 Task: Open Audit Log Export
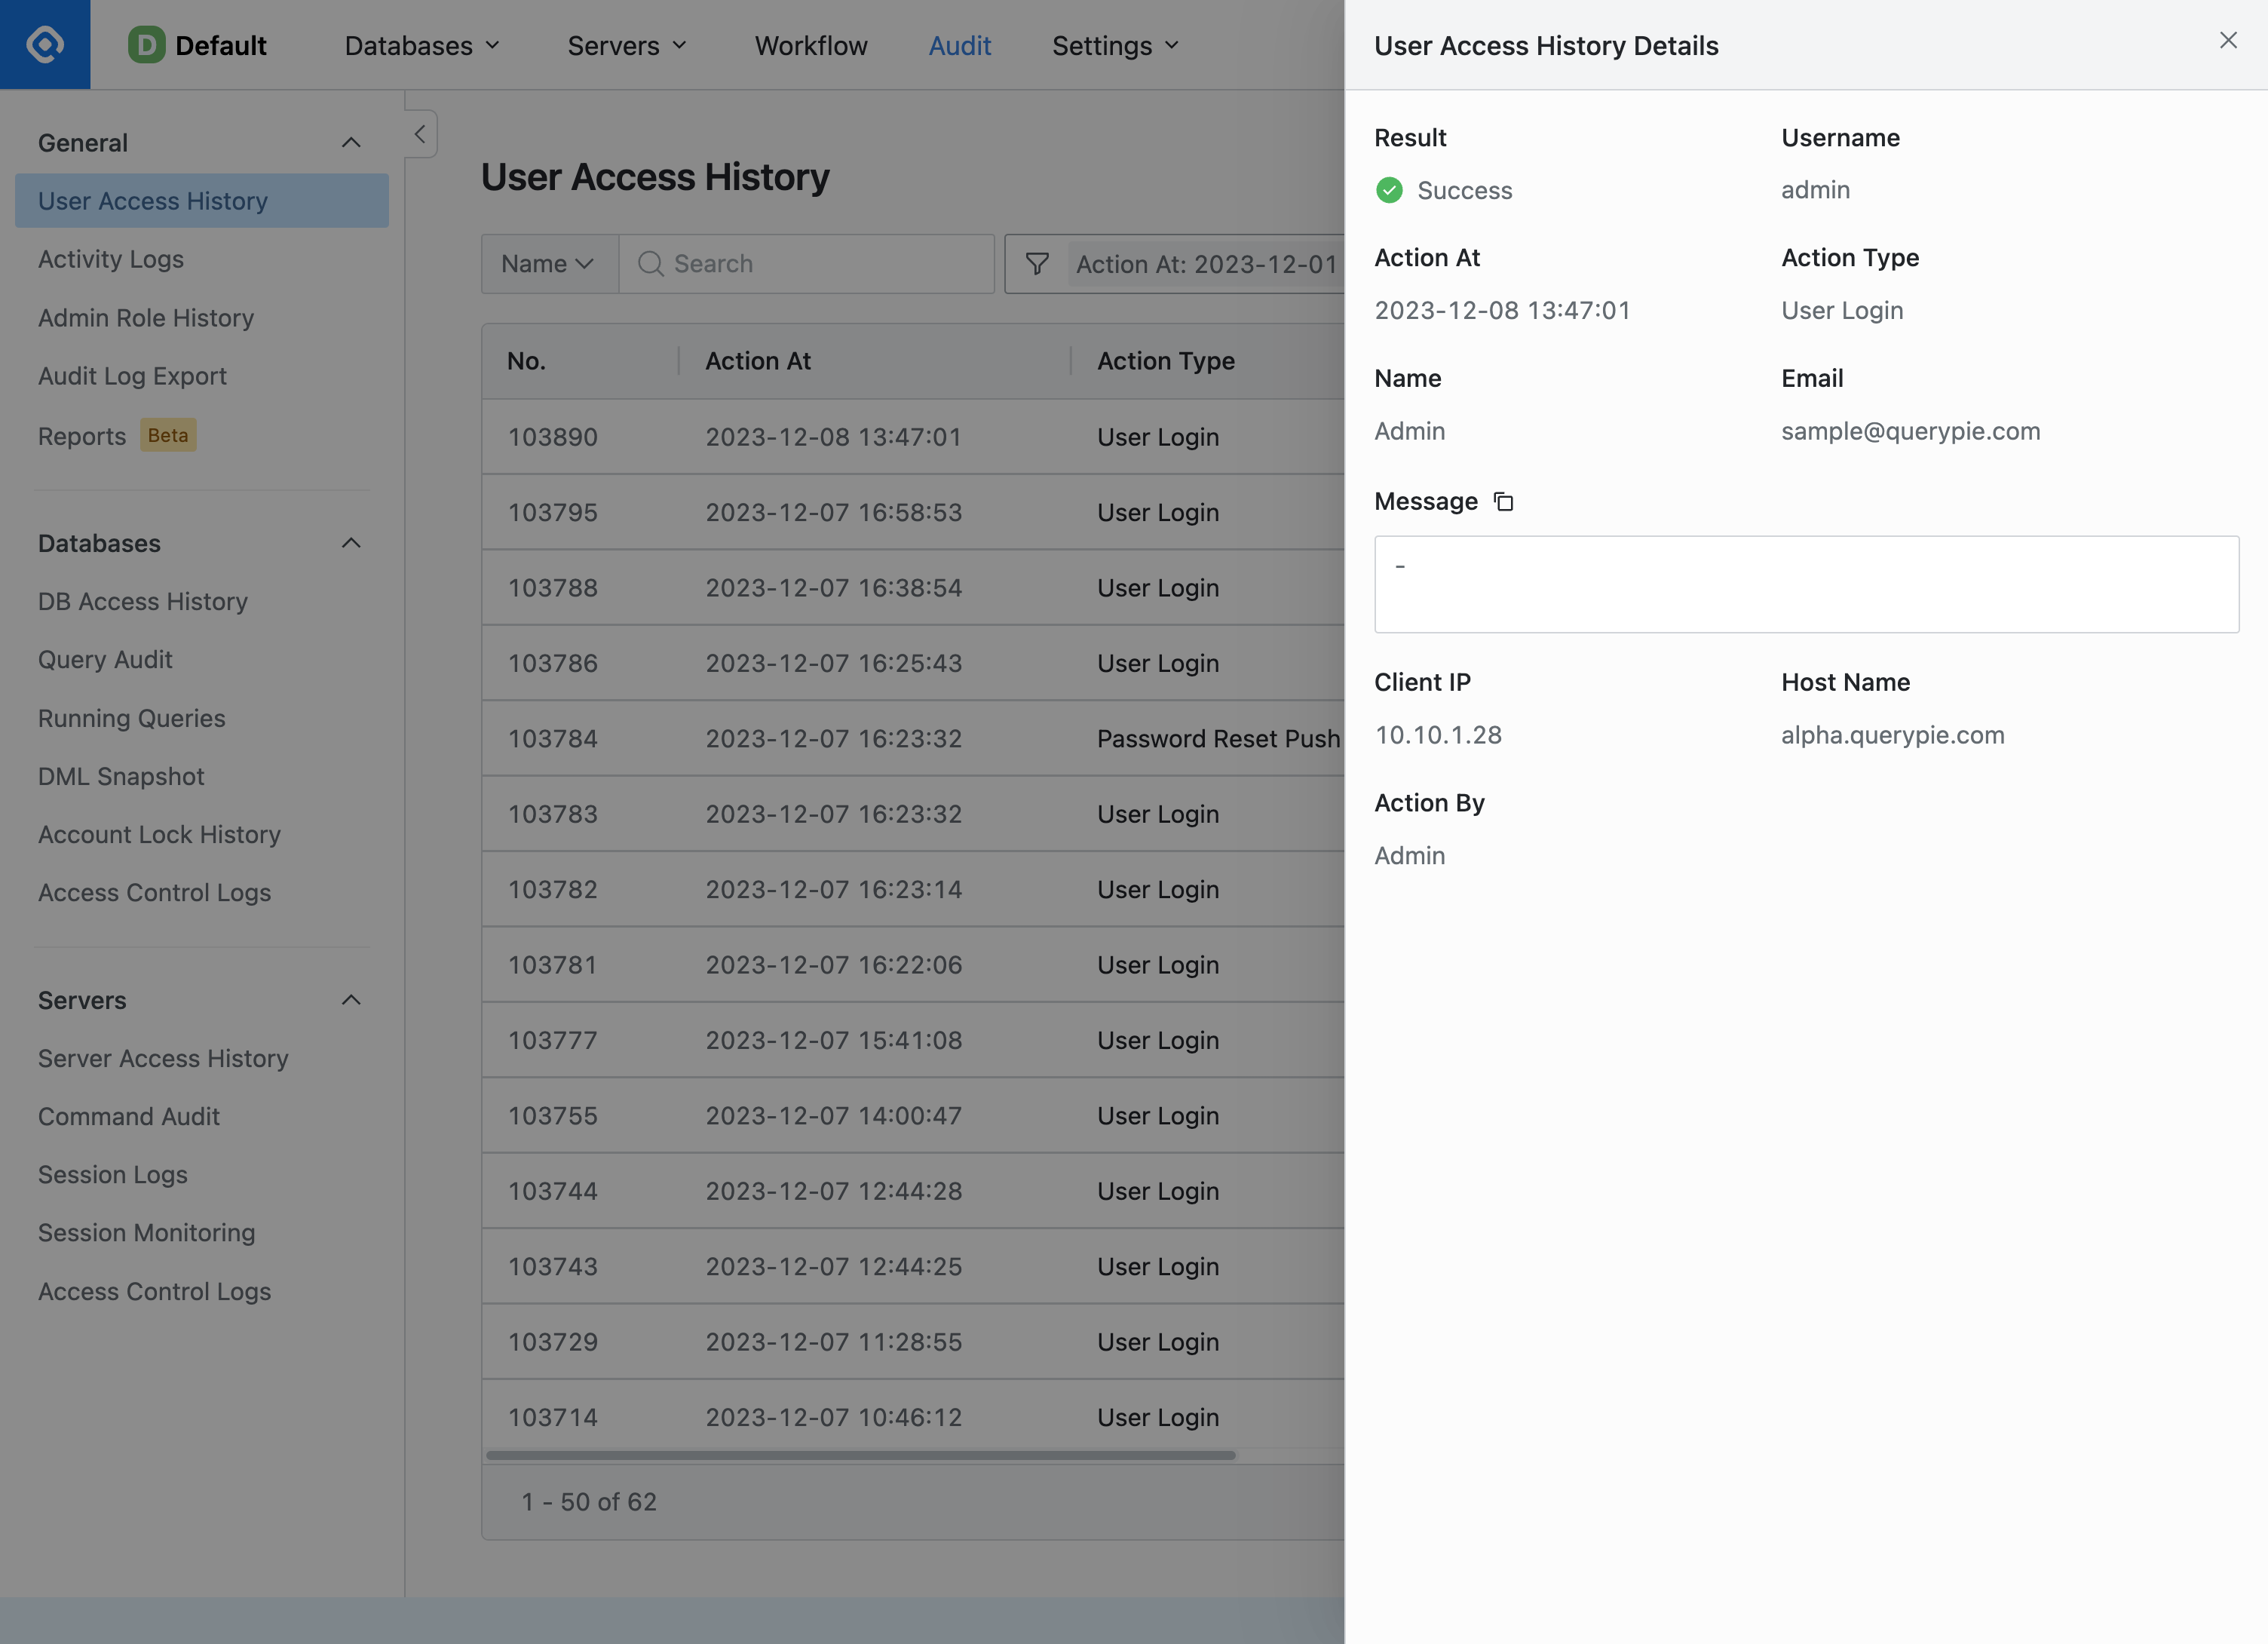[x=132, y=376]
